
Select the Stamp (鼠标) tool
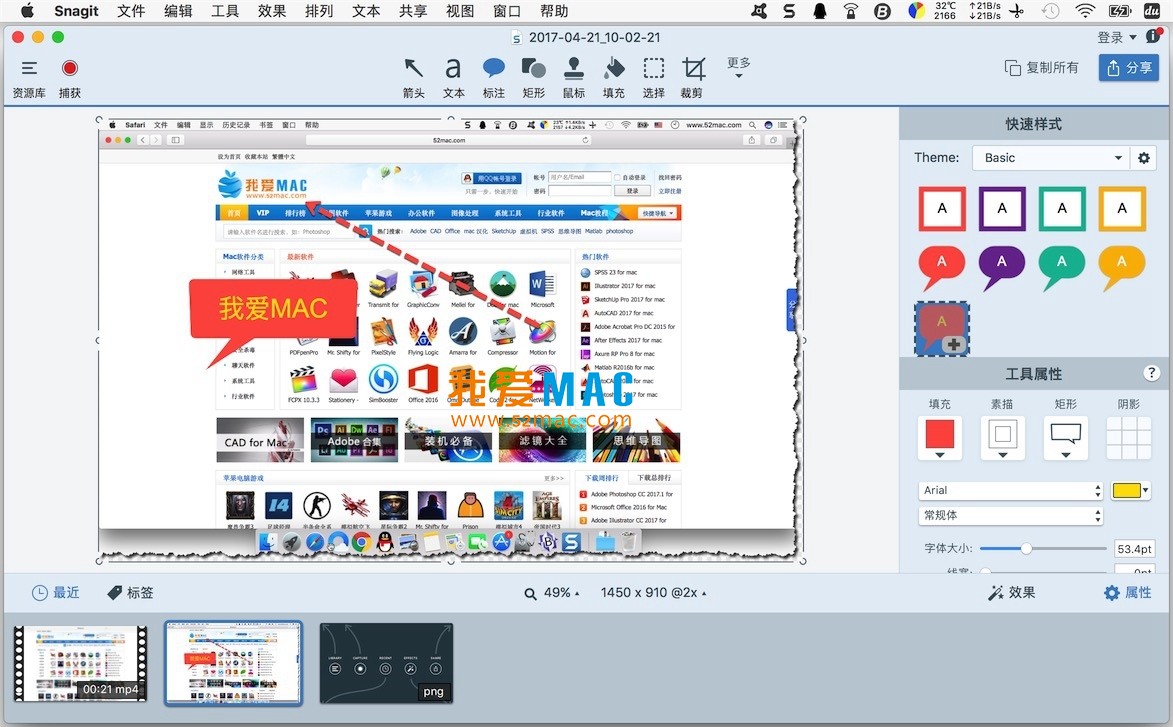[574, 79]
